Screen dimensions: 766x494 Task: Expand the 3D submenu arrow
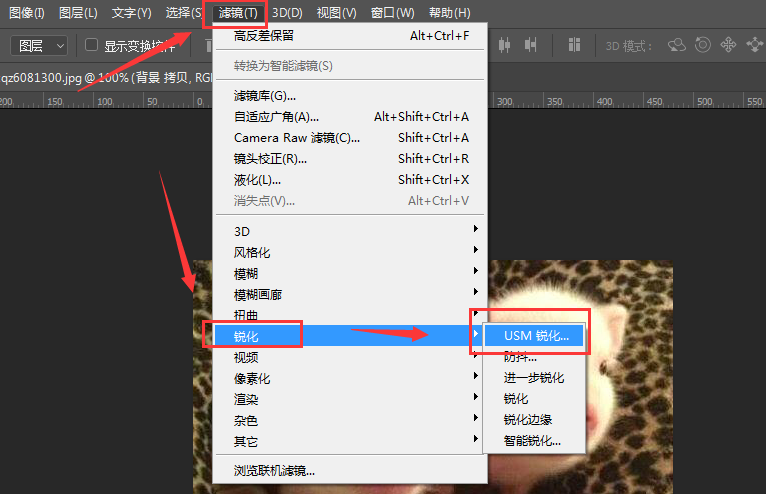tap(475, 229)
